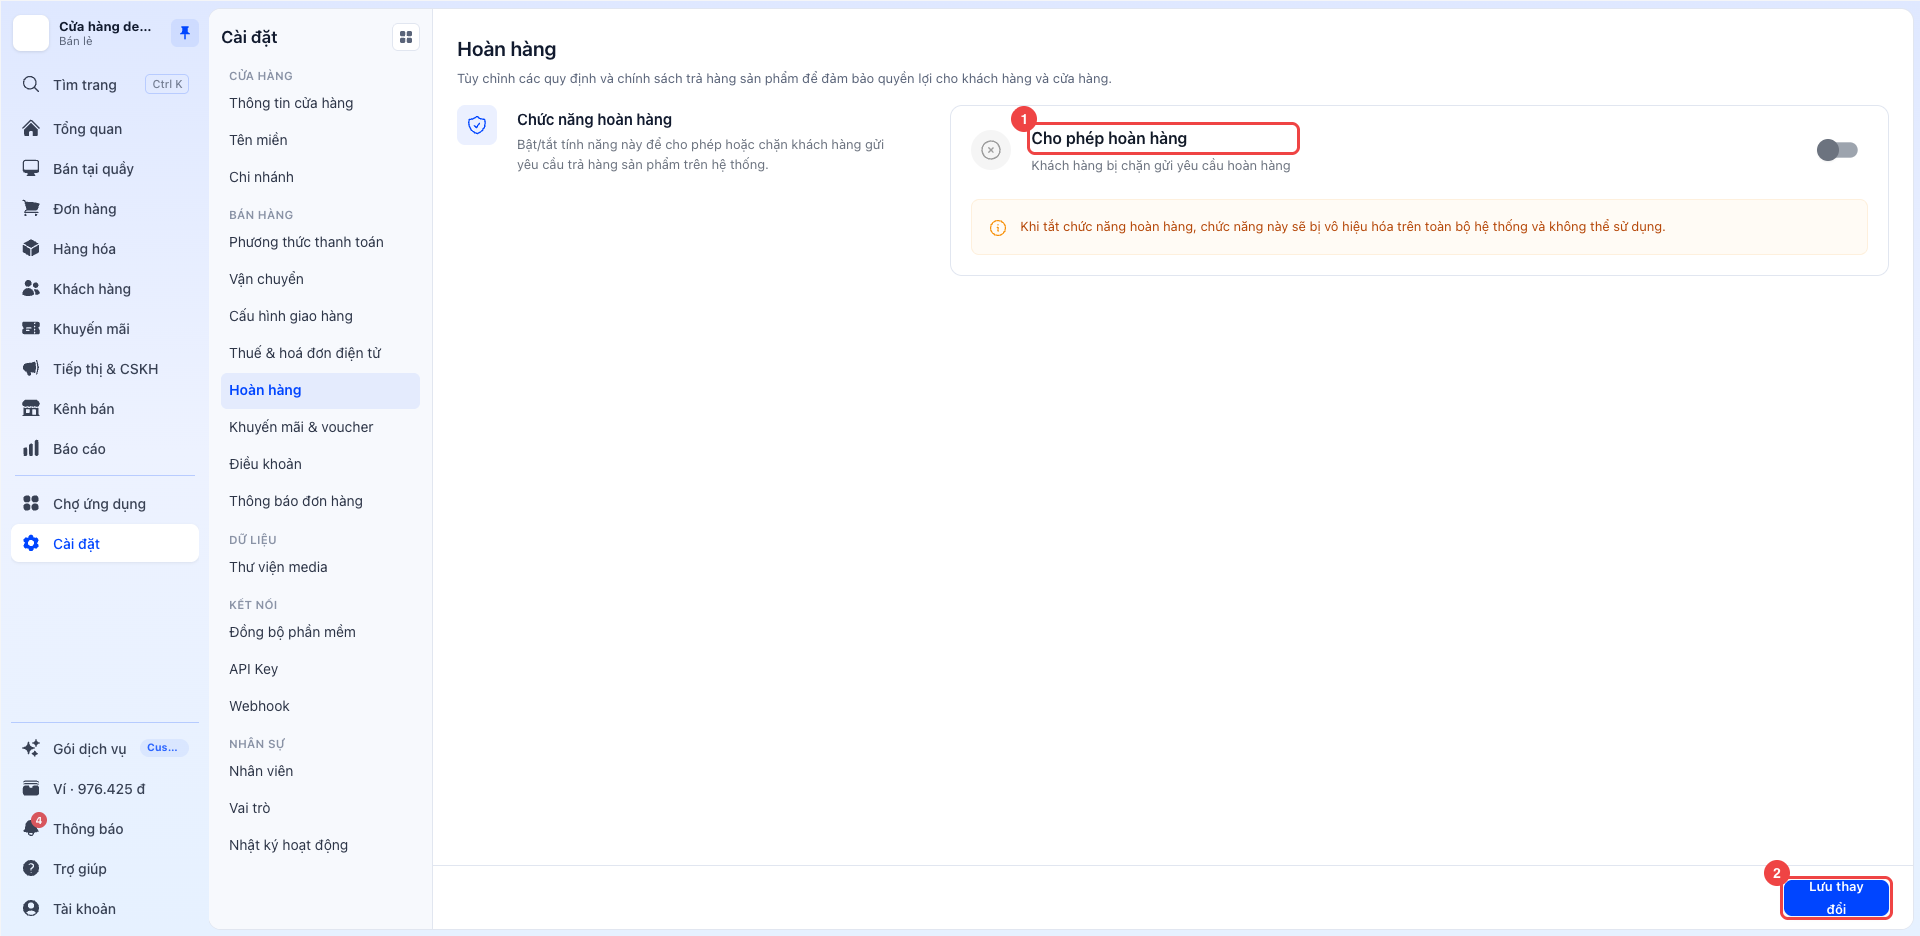The height and width of the screenshot is (936, 1920).
Task: Click the Báo cáo bar chart icon
Action: [31, 448]
